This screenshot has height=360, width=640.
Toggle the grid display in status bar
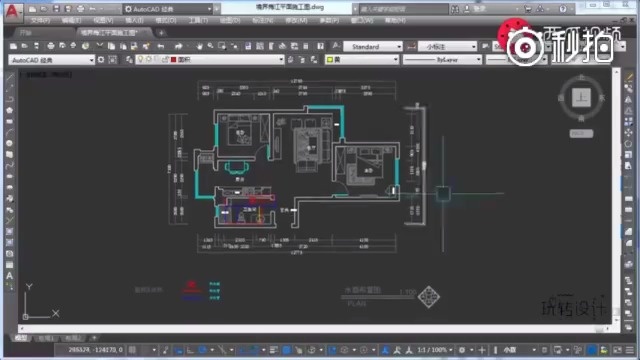pos(132,350)
